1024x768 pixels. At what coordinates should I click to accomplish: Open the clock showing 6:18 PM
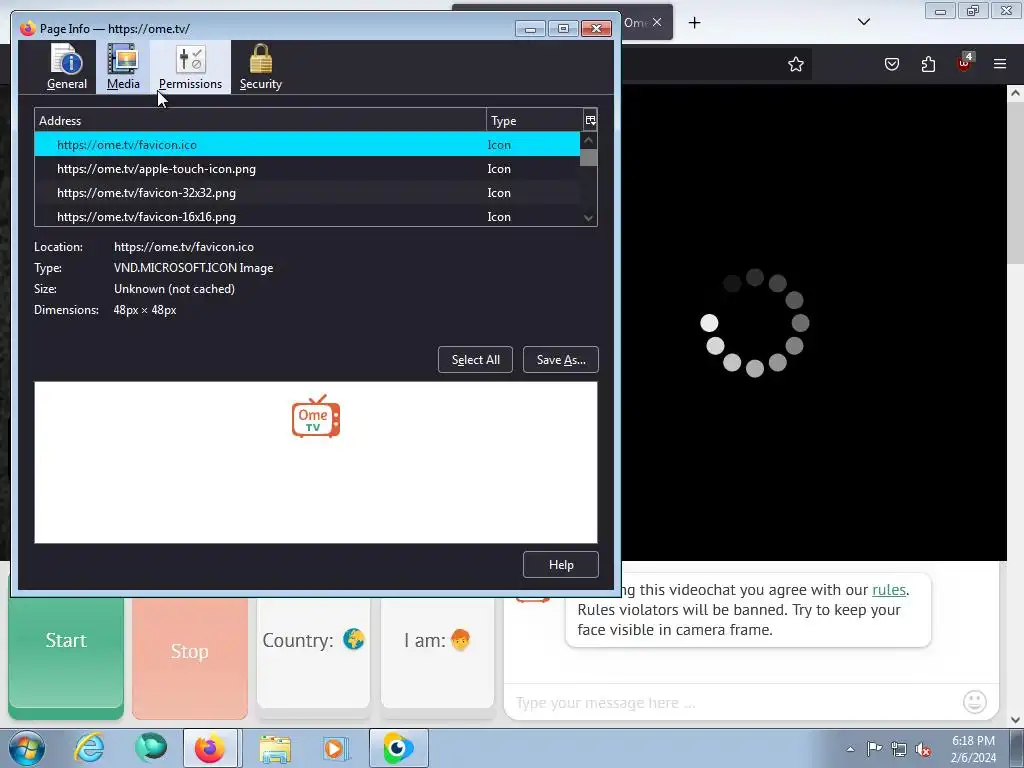[x=973, y=749]
